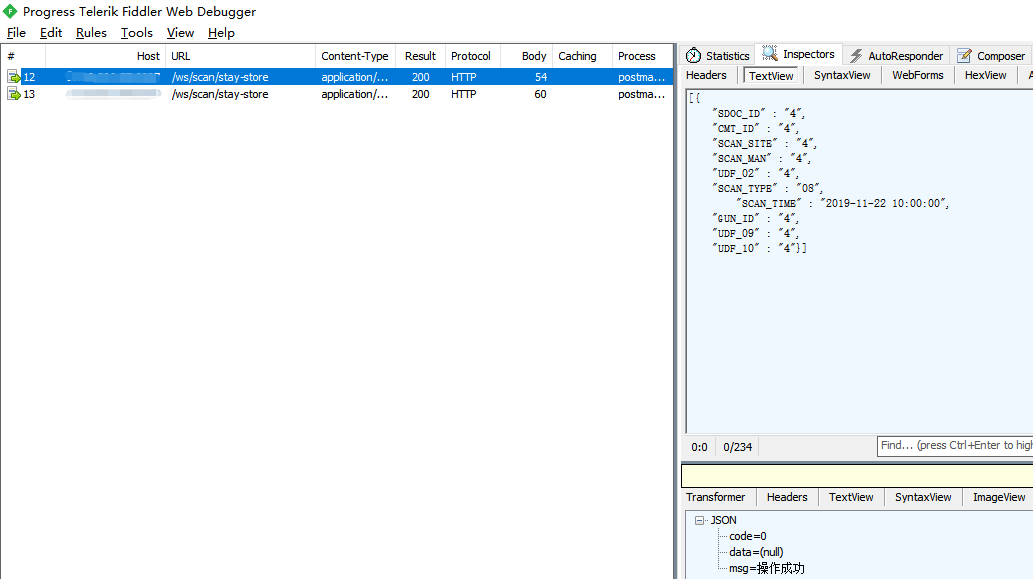
Task: Click the green arrow icon beside session 12
Action: pos(14,76)
